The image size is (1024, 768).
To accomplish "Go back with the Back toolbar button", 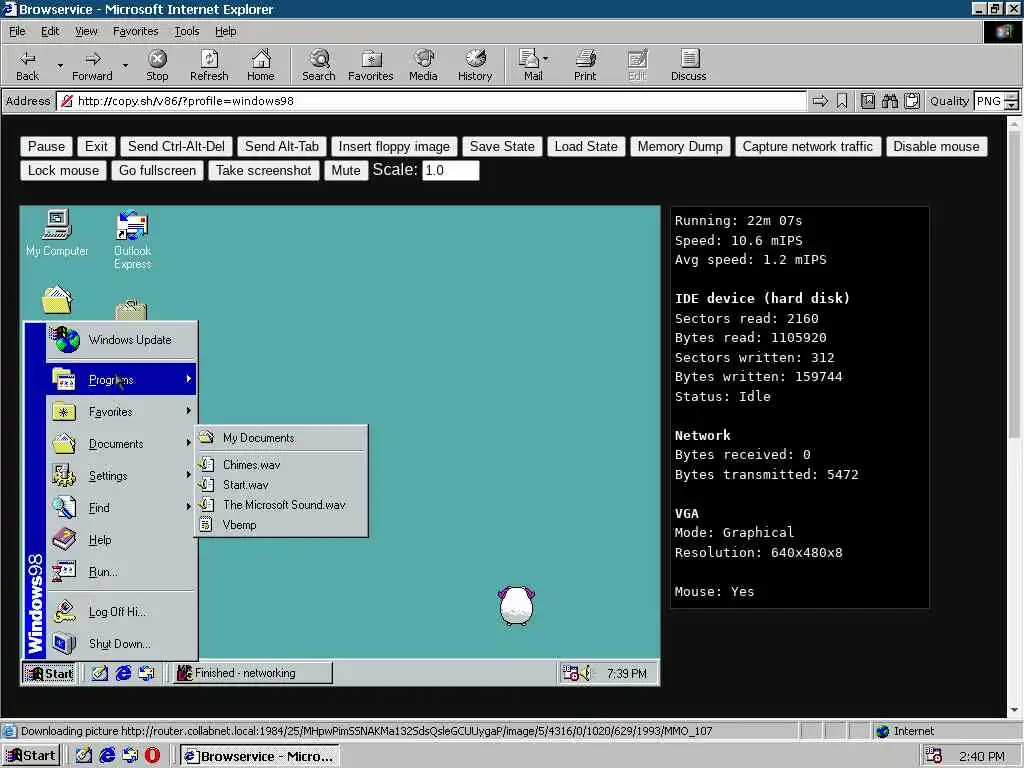I will click(27, 65).
